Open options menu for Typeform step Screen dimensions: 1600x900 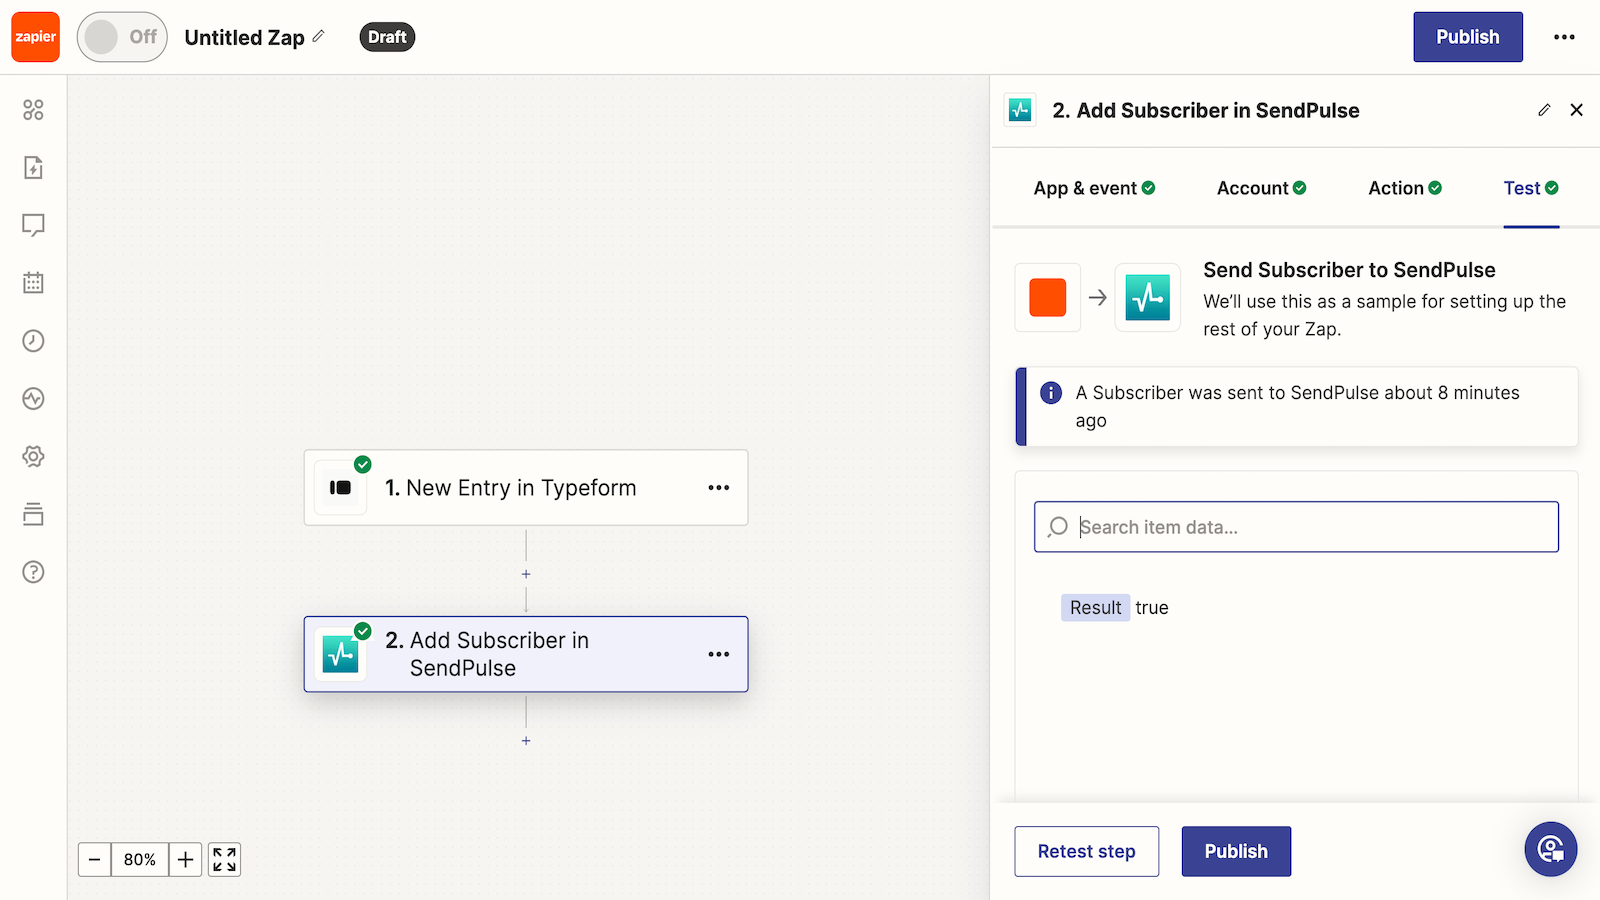pos(718,488)
